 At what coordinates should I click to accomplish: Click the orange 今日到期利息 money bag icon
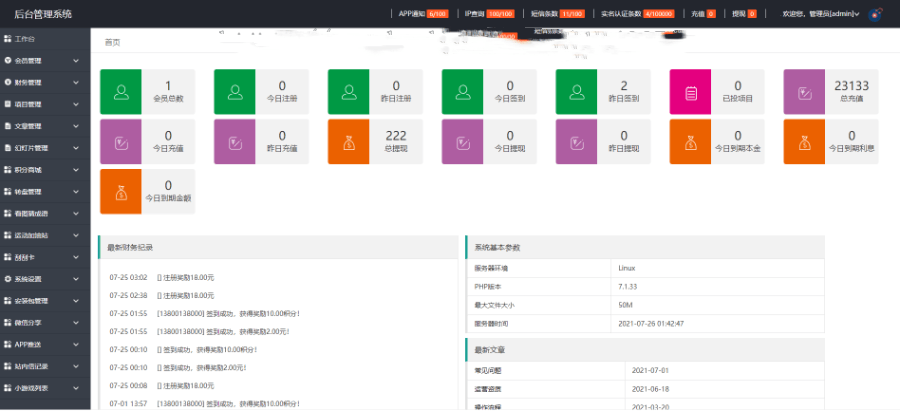coord(804,141)
